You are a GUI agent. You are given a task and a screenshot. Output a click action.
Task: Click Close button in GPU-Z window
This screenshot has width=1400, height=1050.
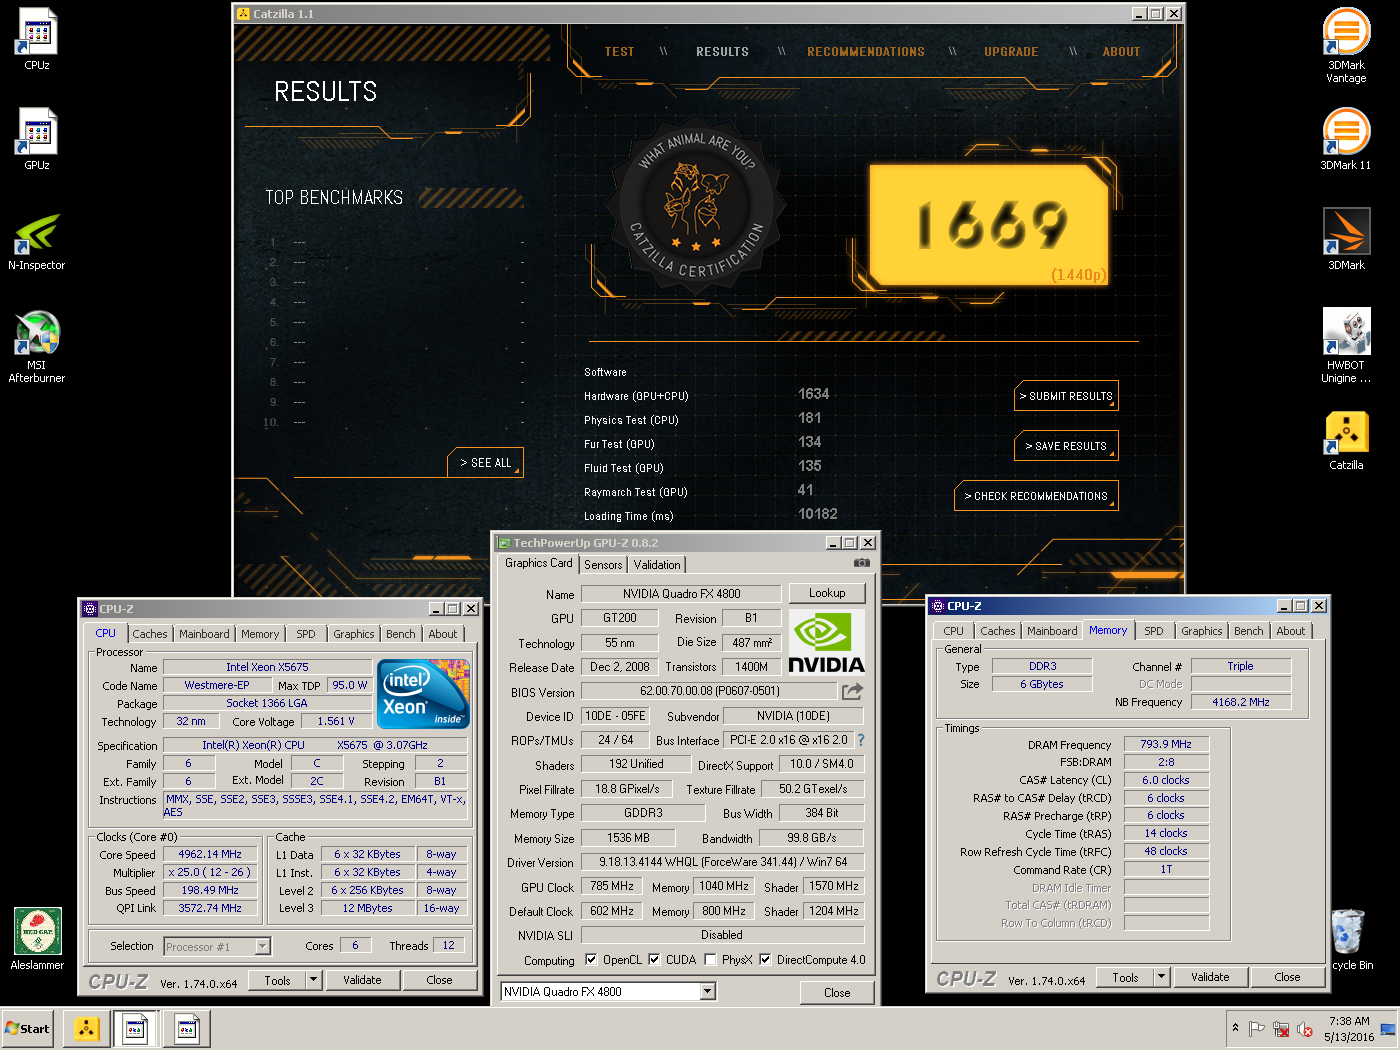point(837,993)
